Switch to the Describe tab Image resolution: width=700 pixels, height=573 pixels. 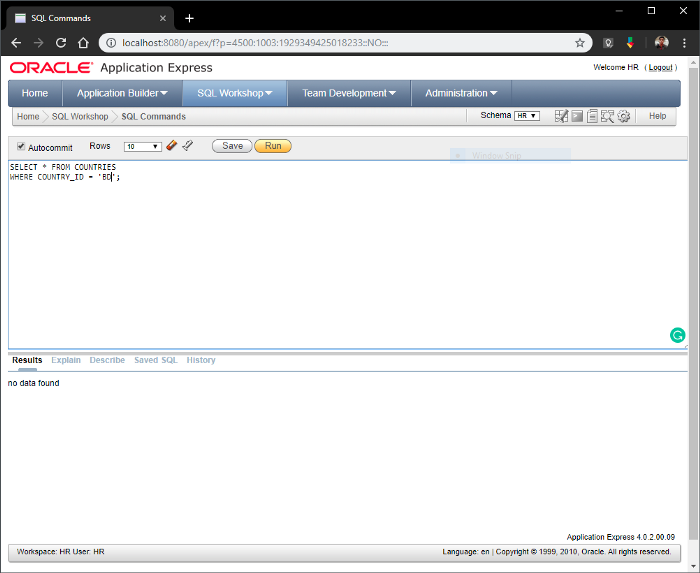(107, 360)
